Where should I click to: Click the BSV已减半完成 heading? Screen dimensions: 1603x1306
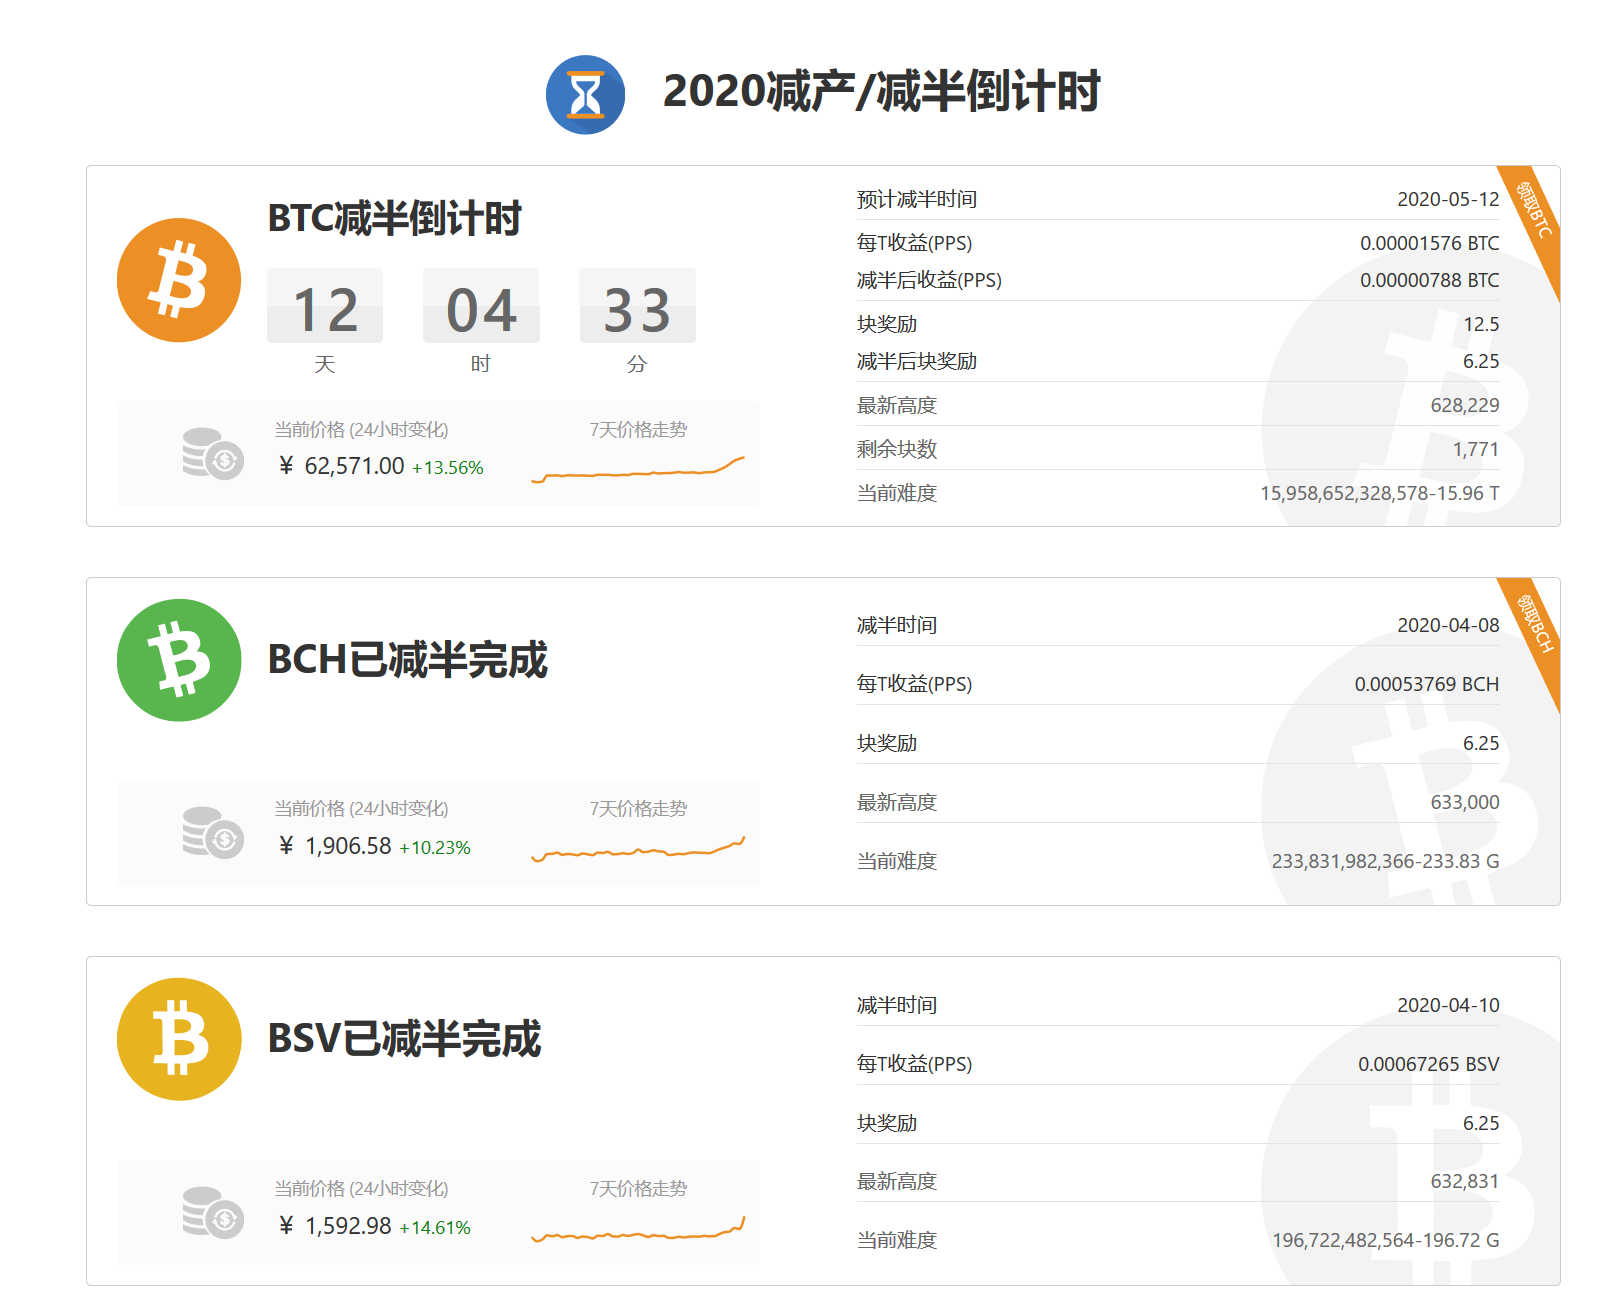pos(405,1039)
